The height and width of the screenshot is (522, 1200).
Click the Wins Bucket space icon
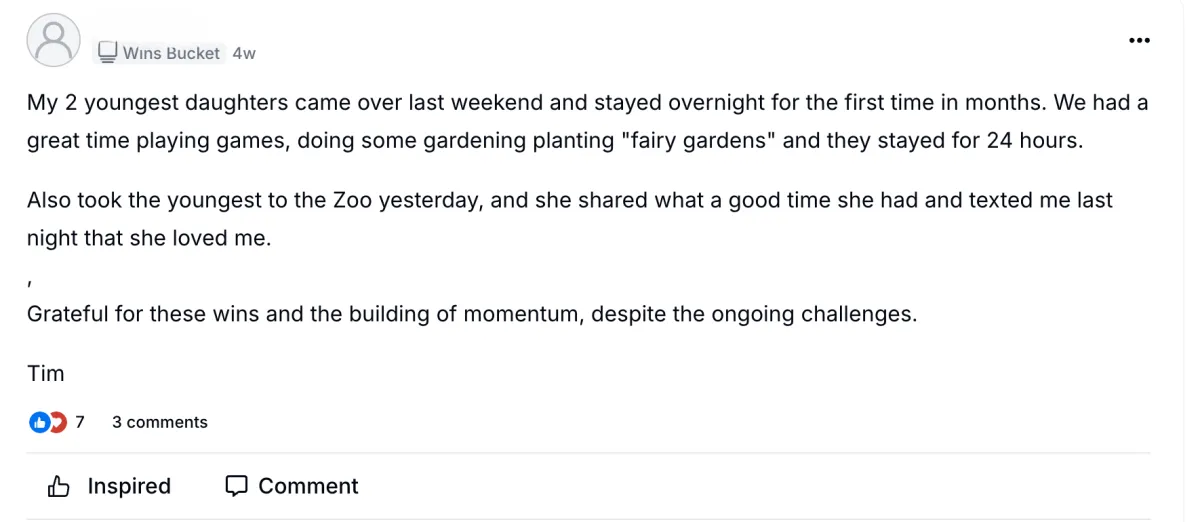pos(108,51)
